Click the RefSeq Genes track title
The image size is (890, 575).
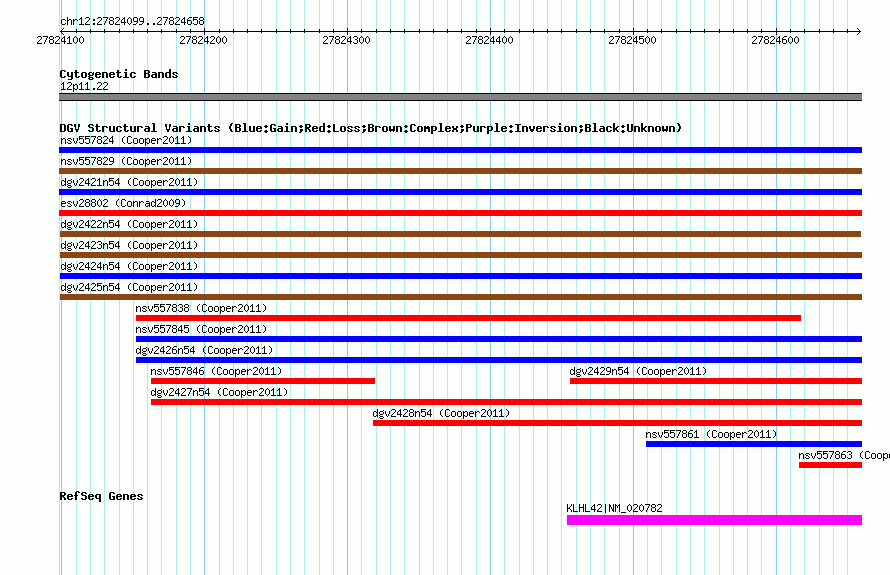[101, 496]
